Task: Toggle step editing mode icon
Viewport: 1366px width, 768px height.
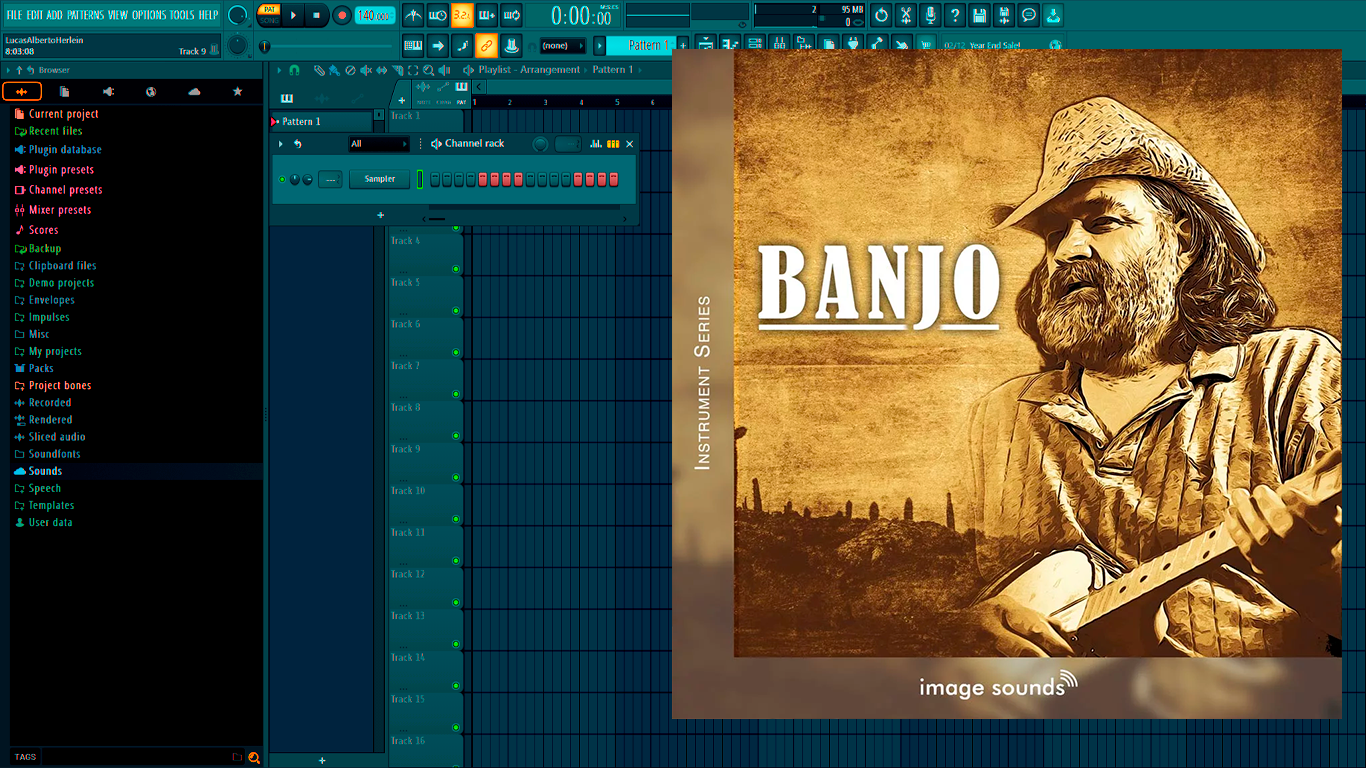Action: pyautogui.click(x=462, y=45)
